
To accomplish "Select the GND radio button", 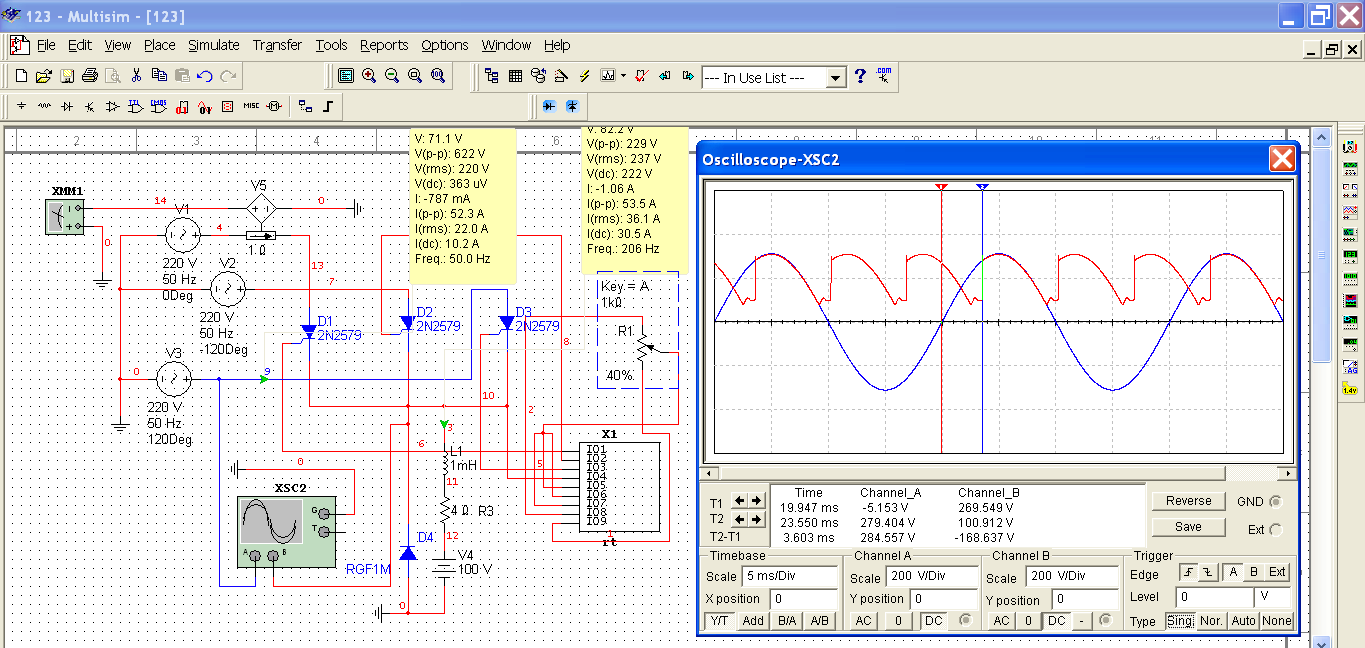I will tap(1275, 501).
